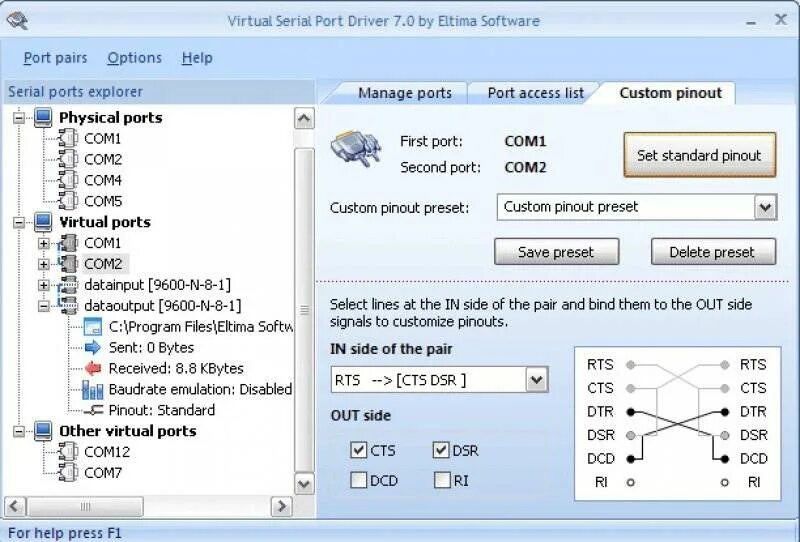The width and height of the screenshot is (800, 542).
Task: Click the port icon beside physical COM1
Action: (68, 138)
